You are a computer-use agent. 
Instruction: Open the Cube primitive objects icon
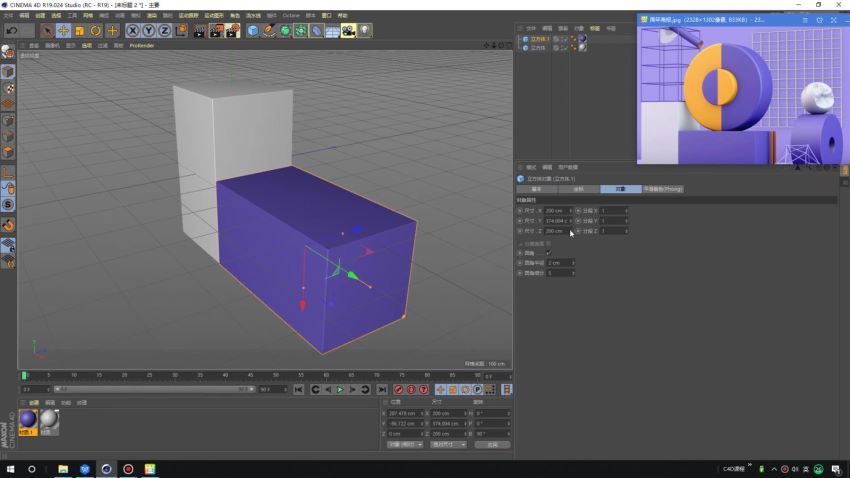coord(253,31)
